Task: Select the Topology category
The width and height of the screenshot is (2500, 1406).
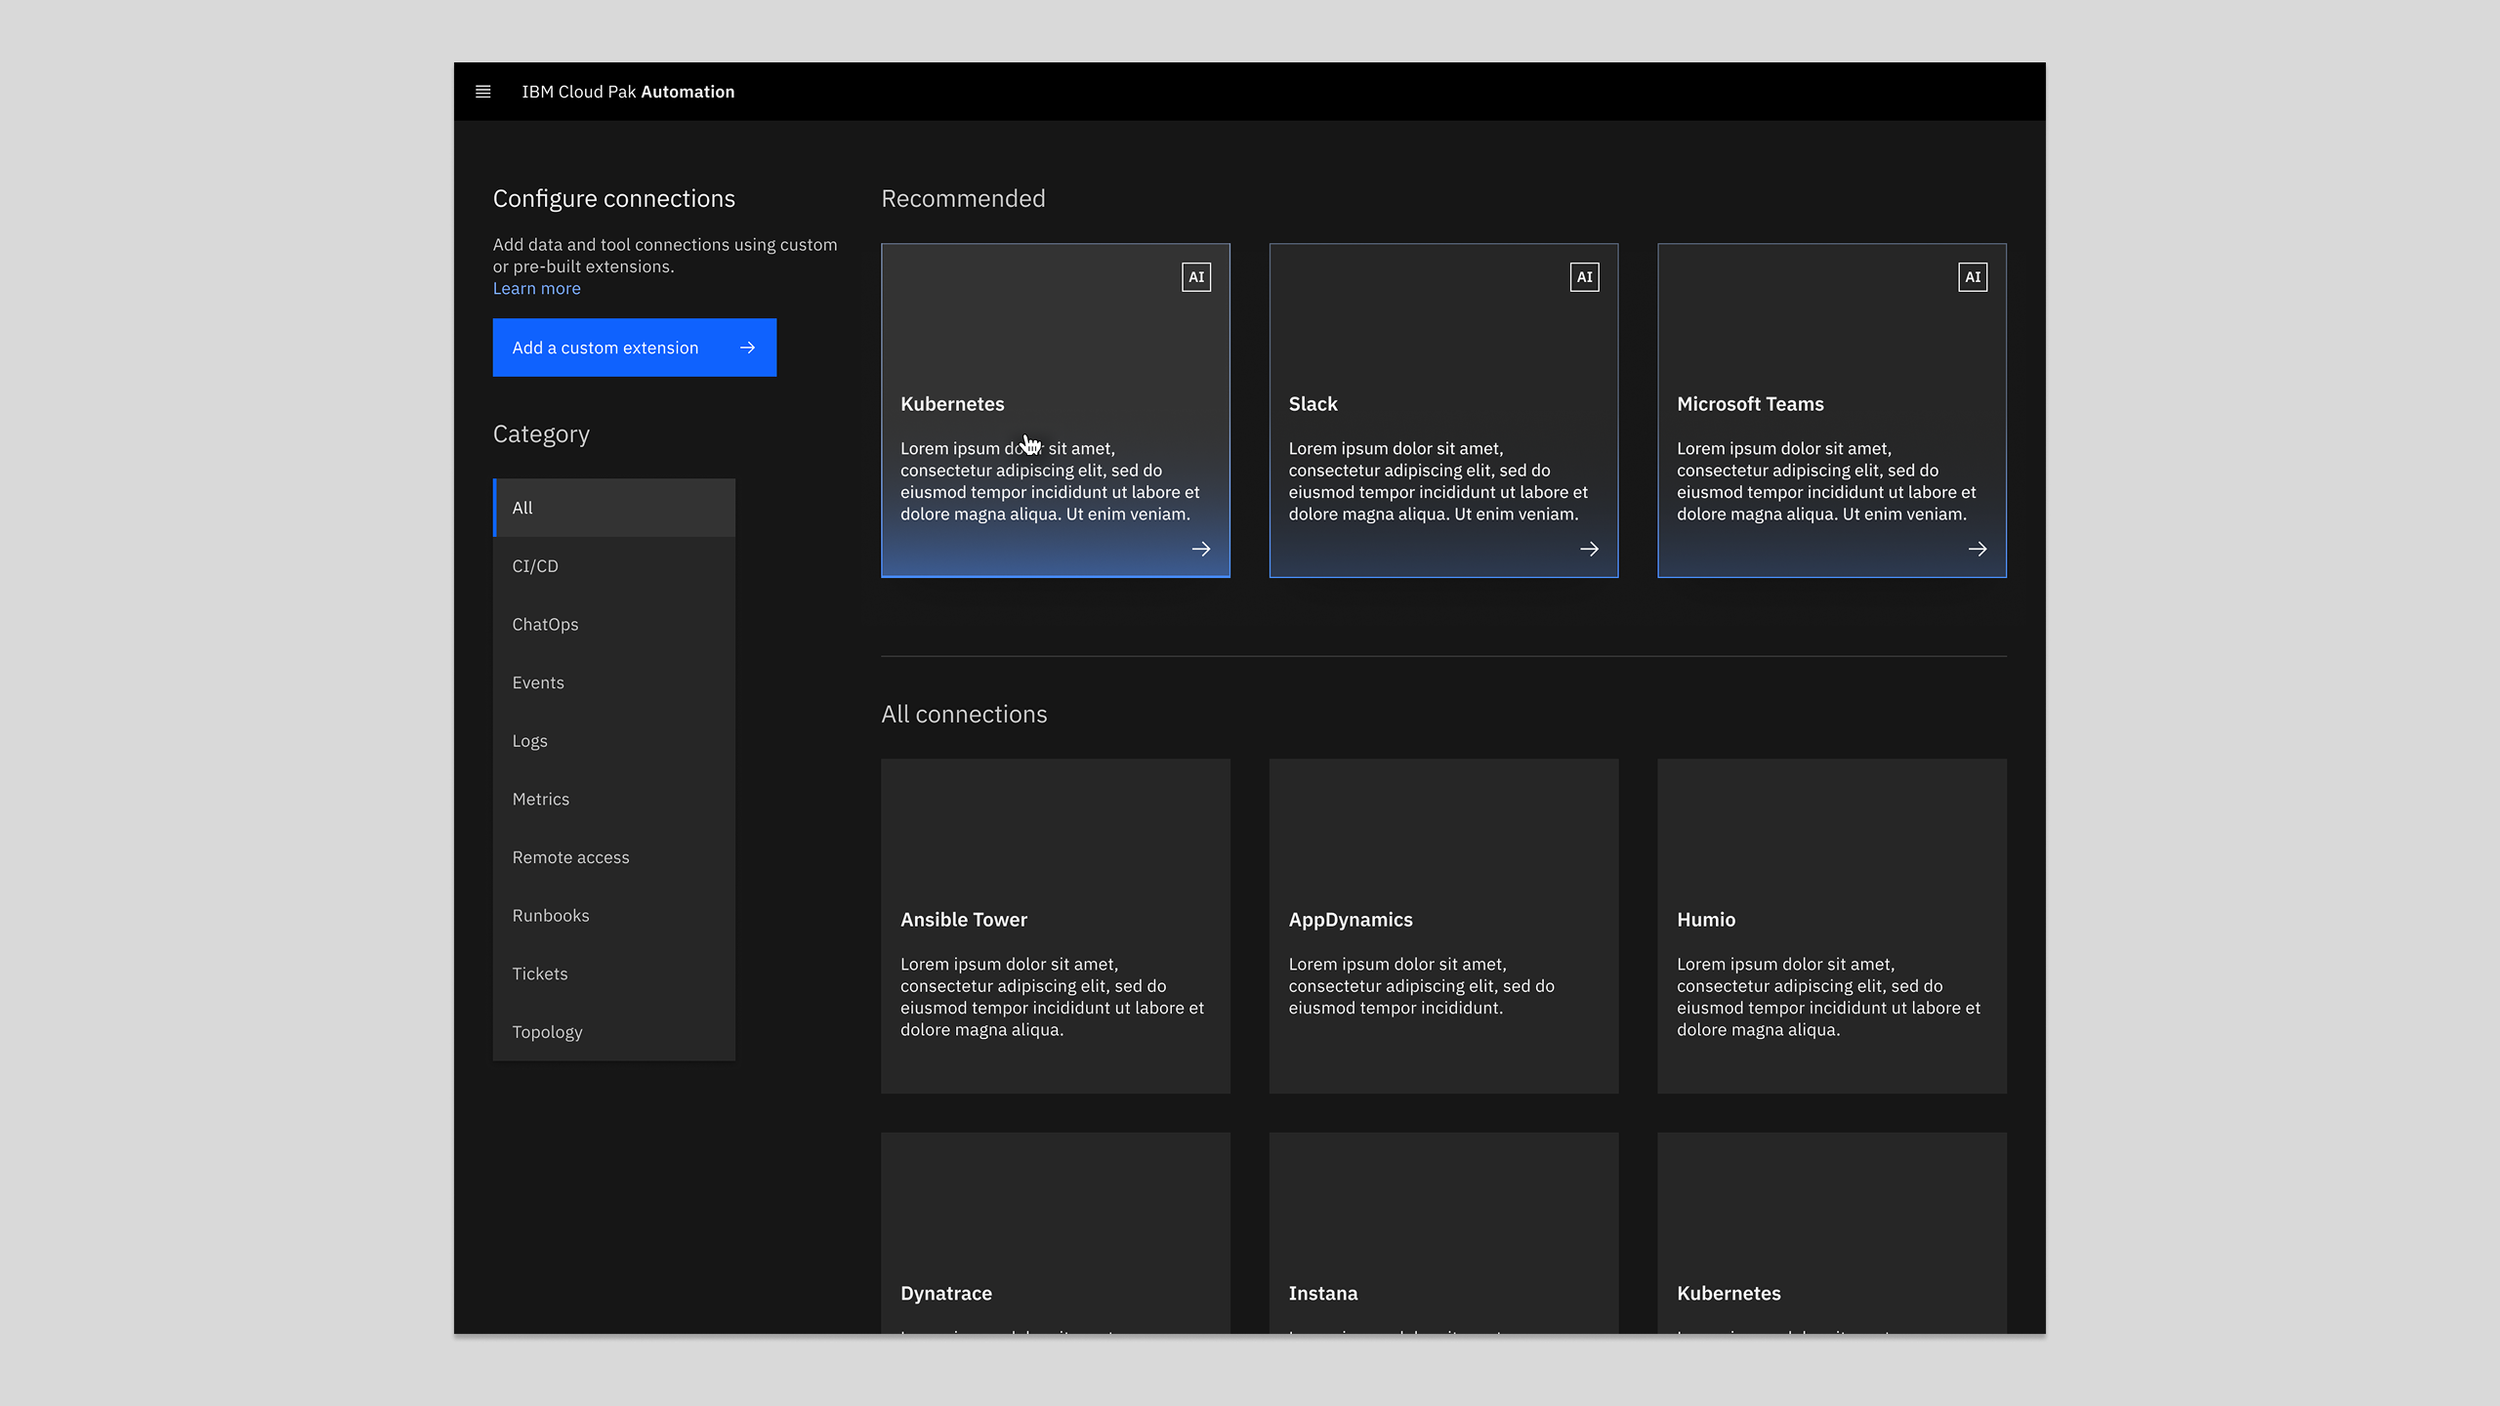Action: pos(614,1032)
